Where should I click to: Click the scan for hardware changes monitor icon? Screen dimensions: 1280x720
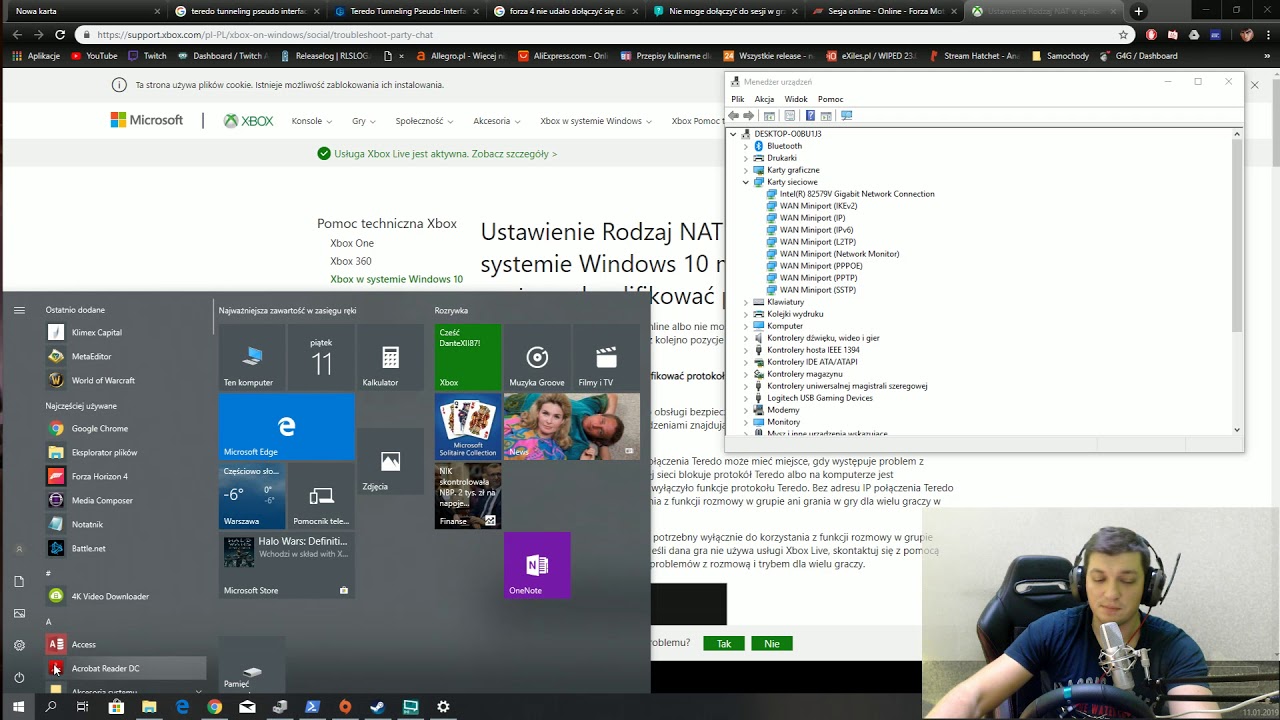tap(846, 116)
